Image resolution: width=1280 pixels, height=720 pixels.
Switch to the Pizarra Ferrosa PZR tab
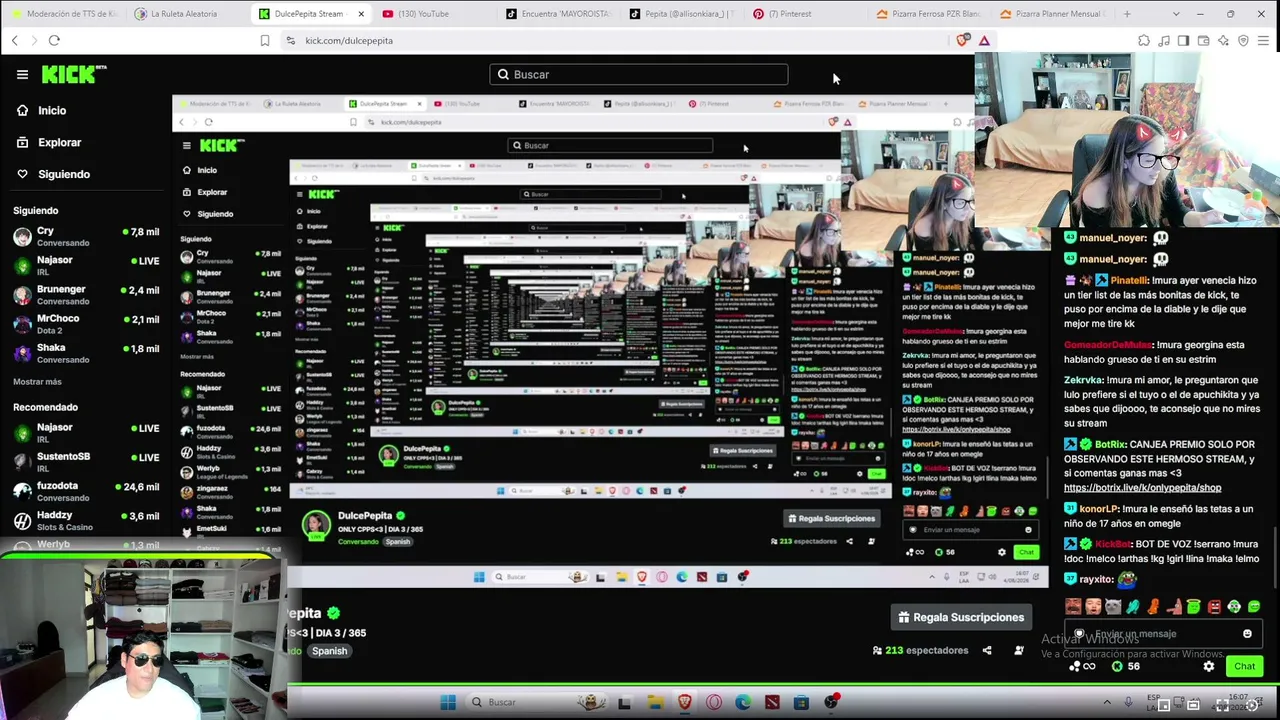tap(931, 14)
